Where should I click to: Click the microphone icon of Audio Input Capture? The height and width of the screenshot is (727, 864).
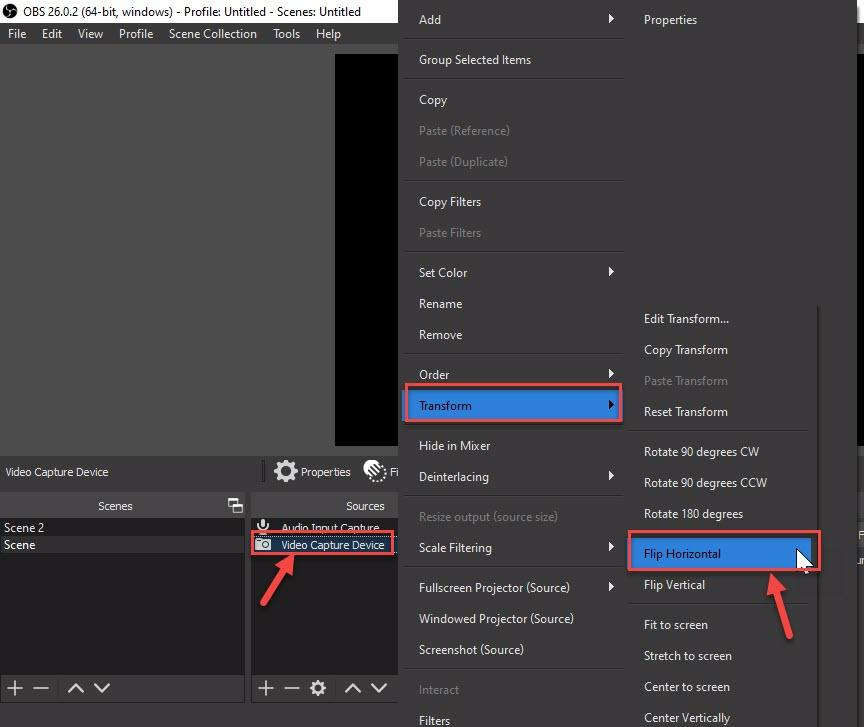(263, 526)
